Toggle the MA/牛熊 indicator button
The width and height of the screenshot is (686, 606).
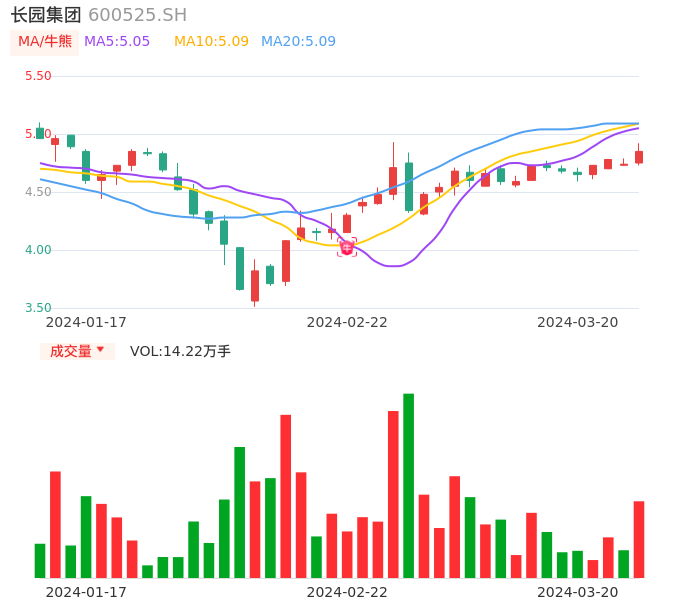tap(45, 42)
